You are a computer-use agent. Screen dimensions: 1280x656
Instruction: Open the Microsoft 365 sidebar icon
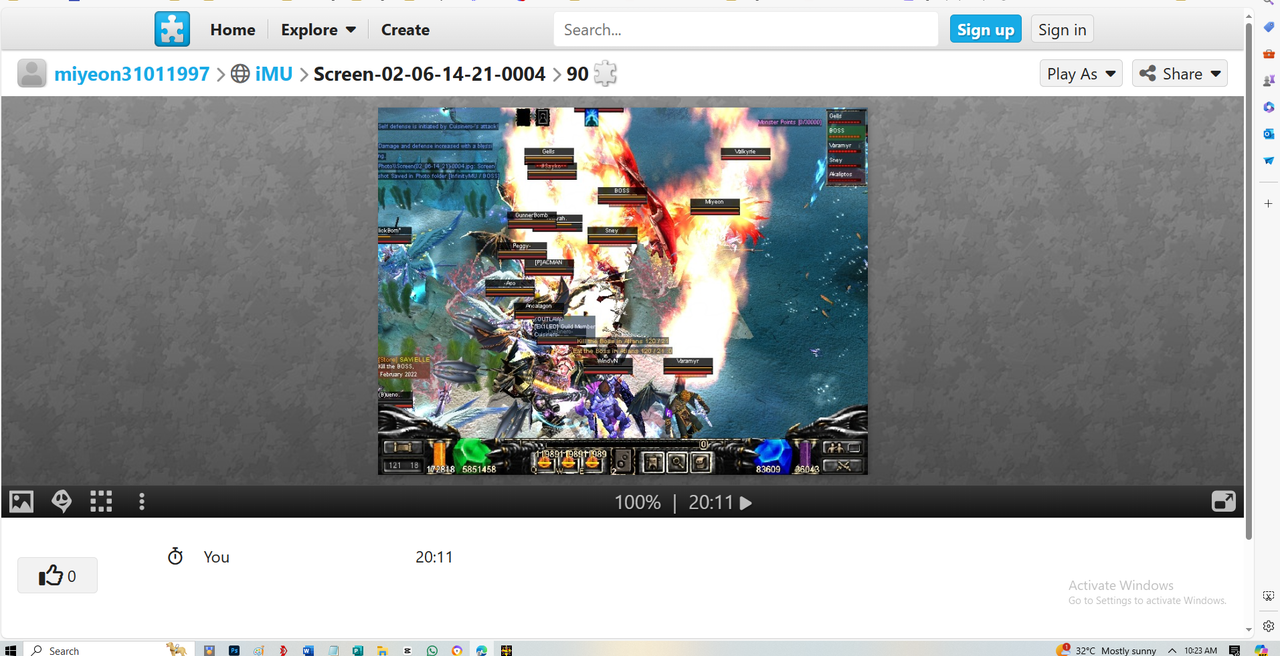click(x=1268, y=107)
